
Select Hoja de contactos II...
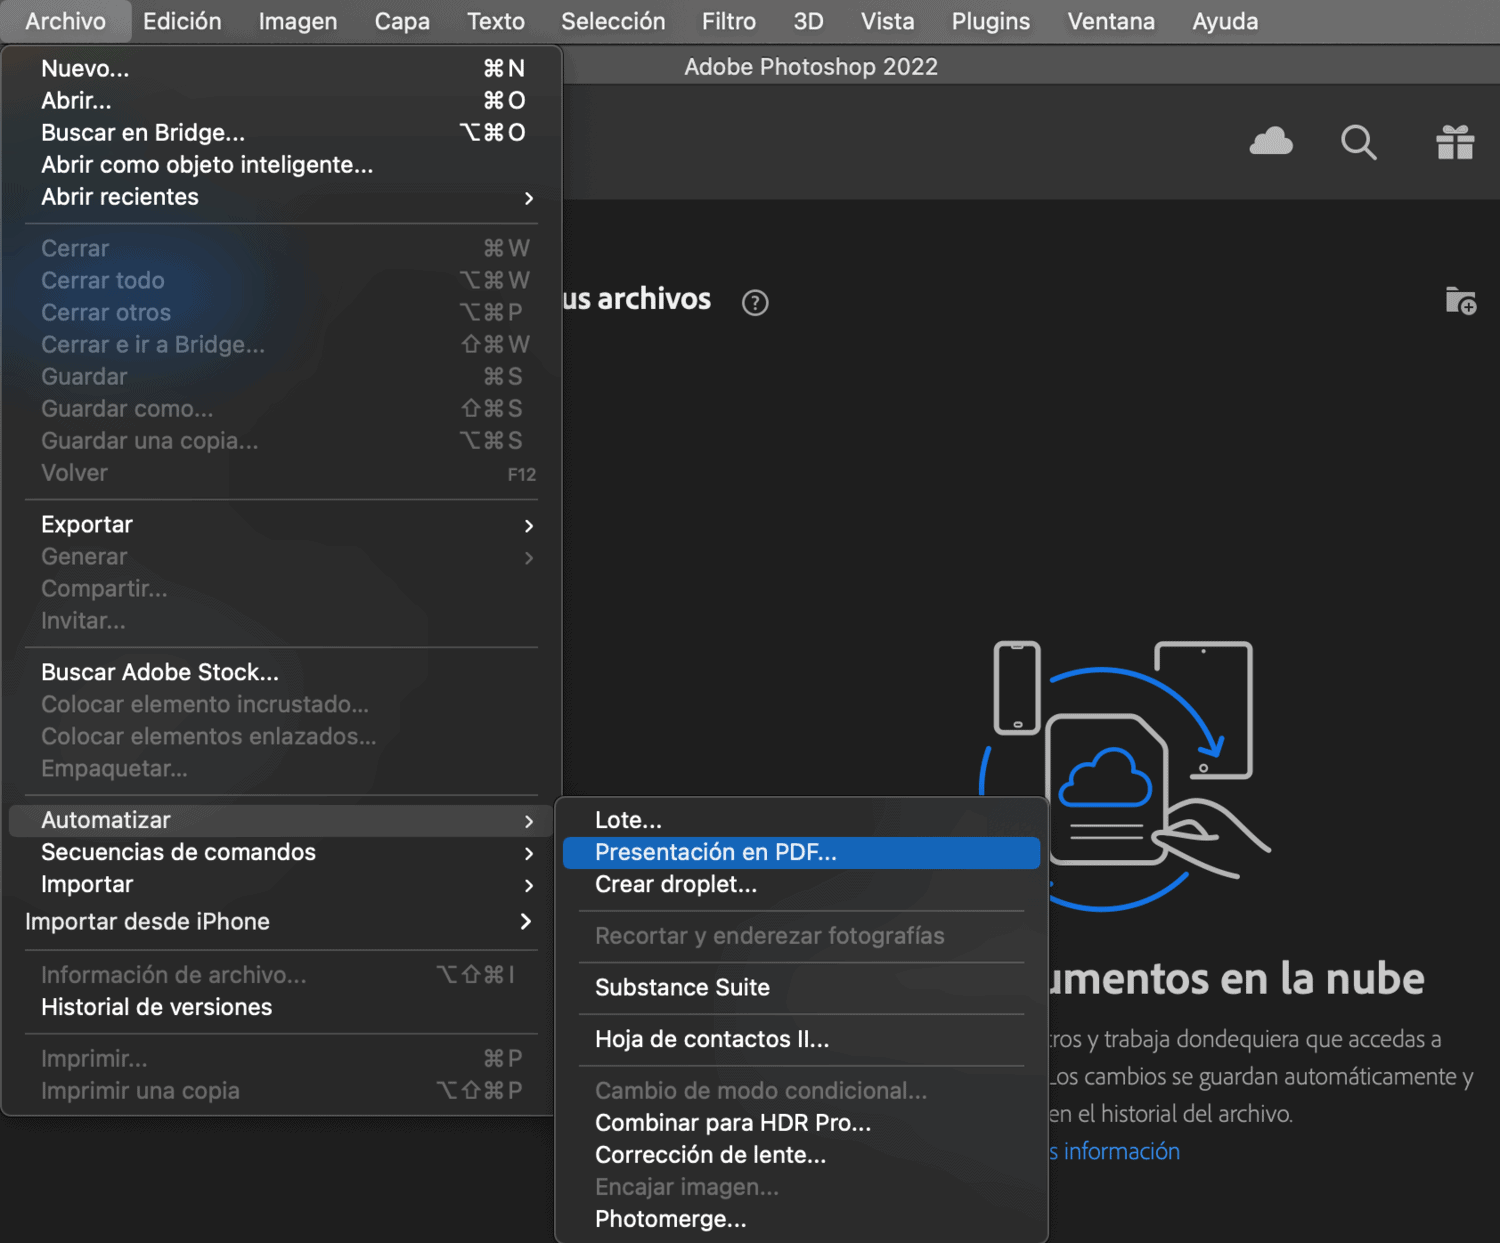(801, 1040)
